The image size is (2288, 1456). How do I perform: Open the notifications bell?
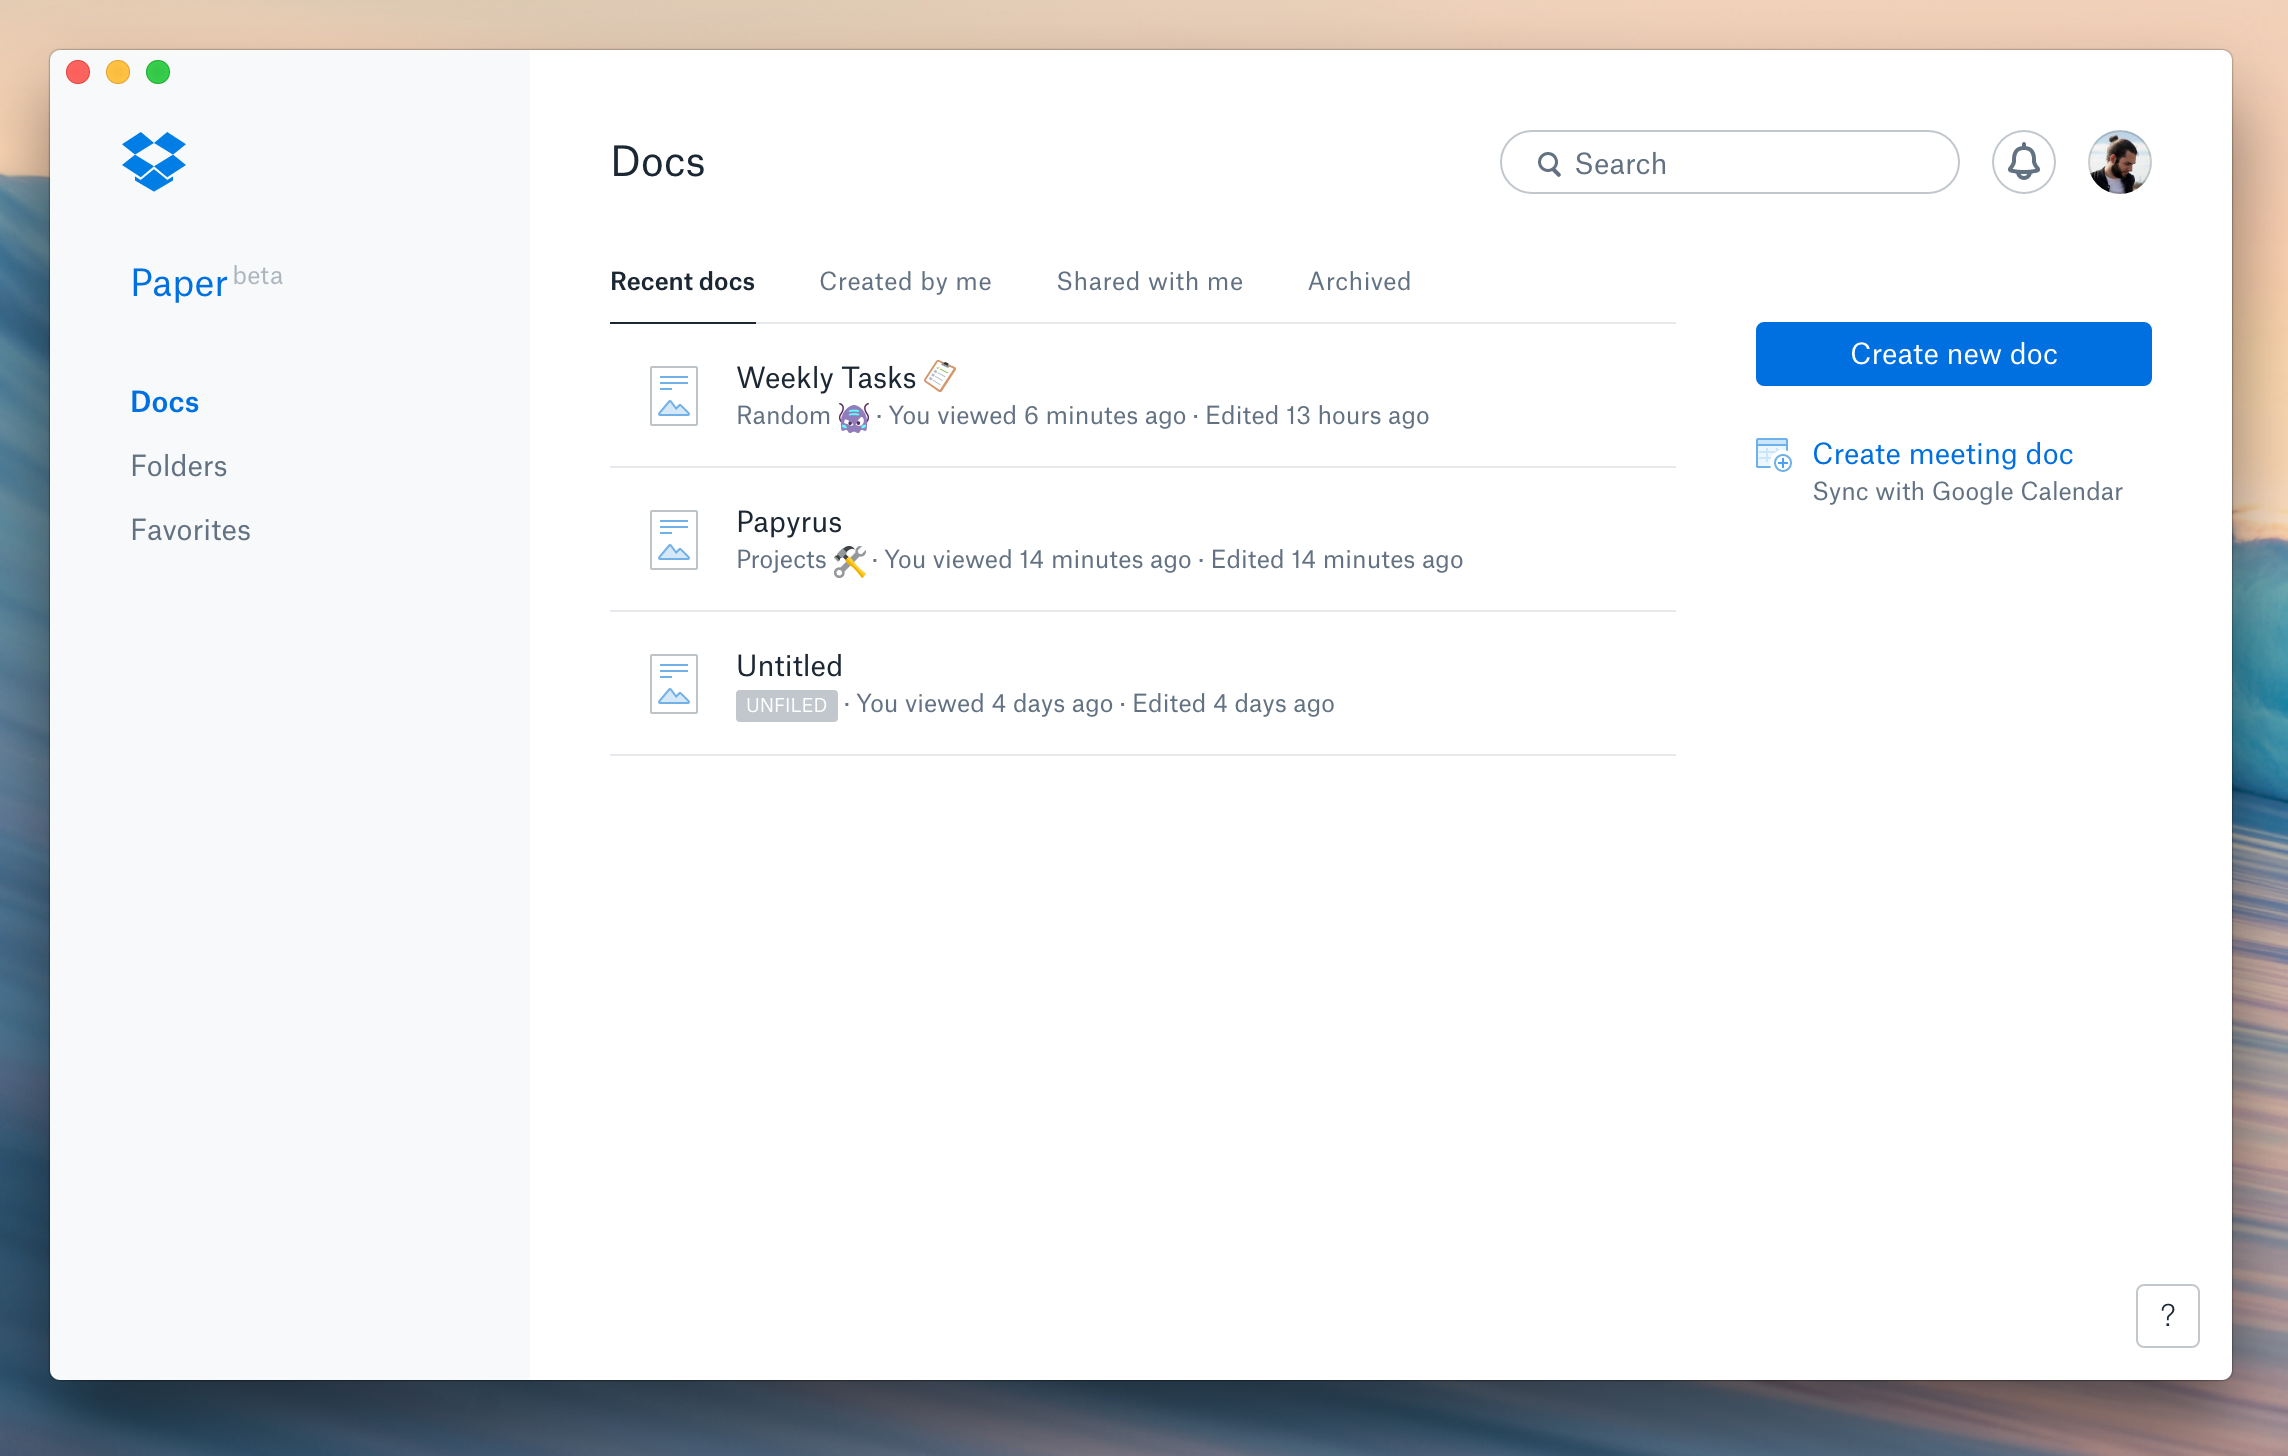point(2023,162)
